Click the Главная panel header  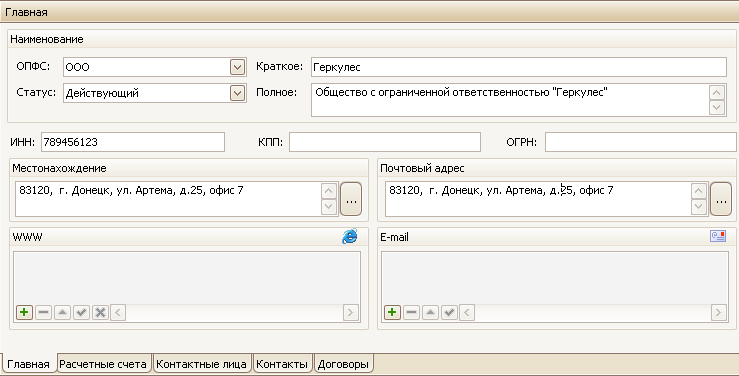point(370,12)
